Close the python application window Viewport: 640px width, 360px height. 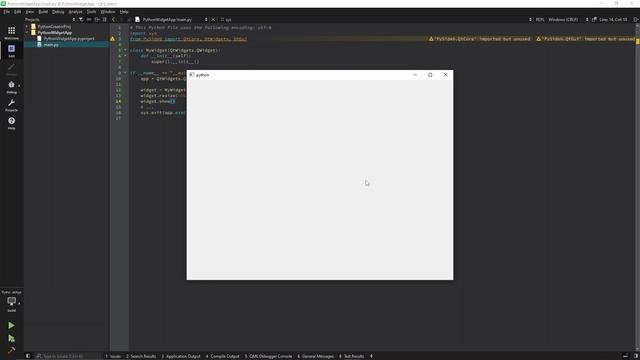point(445,75)
